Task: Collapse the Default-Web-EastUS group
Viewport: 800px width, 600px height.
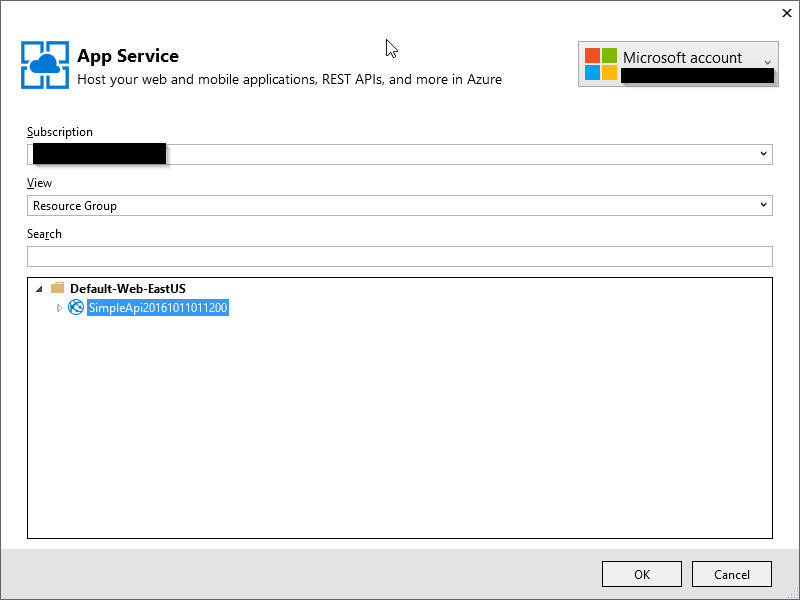Action: tap(39, 289)
